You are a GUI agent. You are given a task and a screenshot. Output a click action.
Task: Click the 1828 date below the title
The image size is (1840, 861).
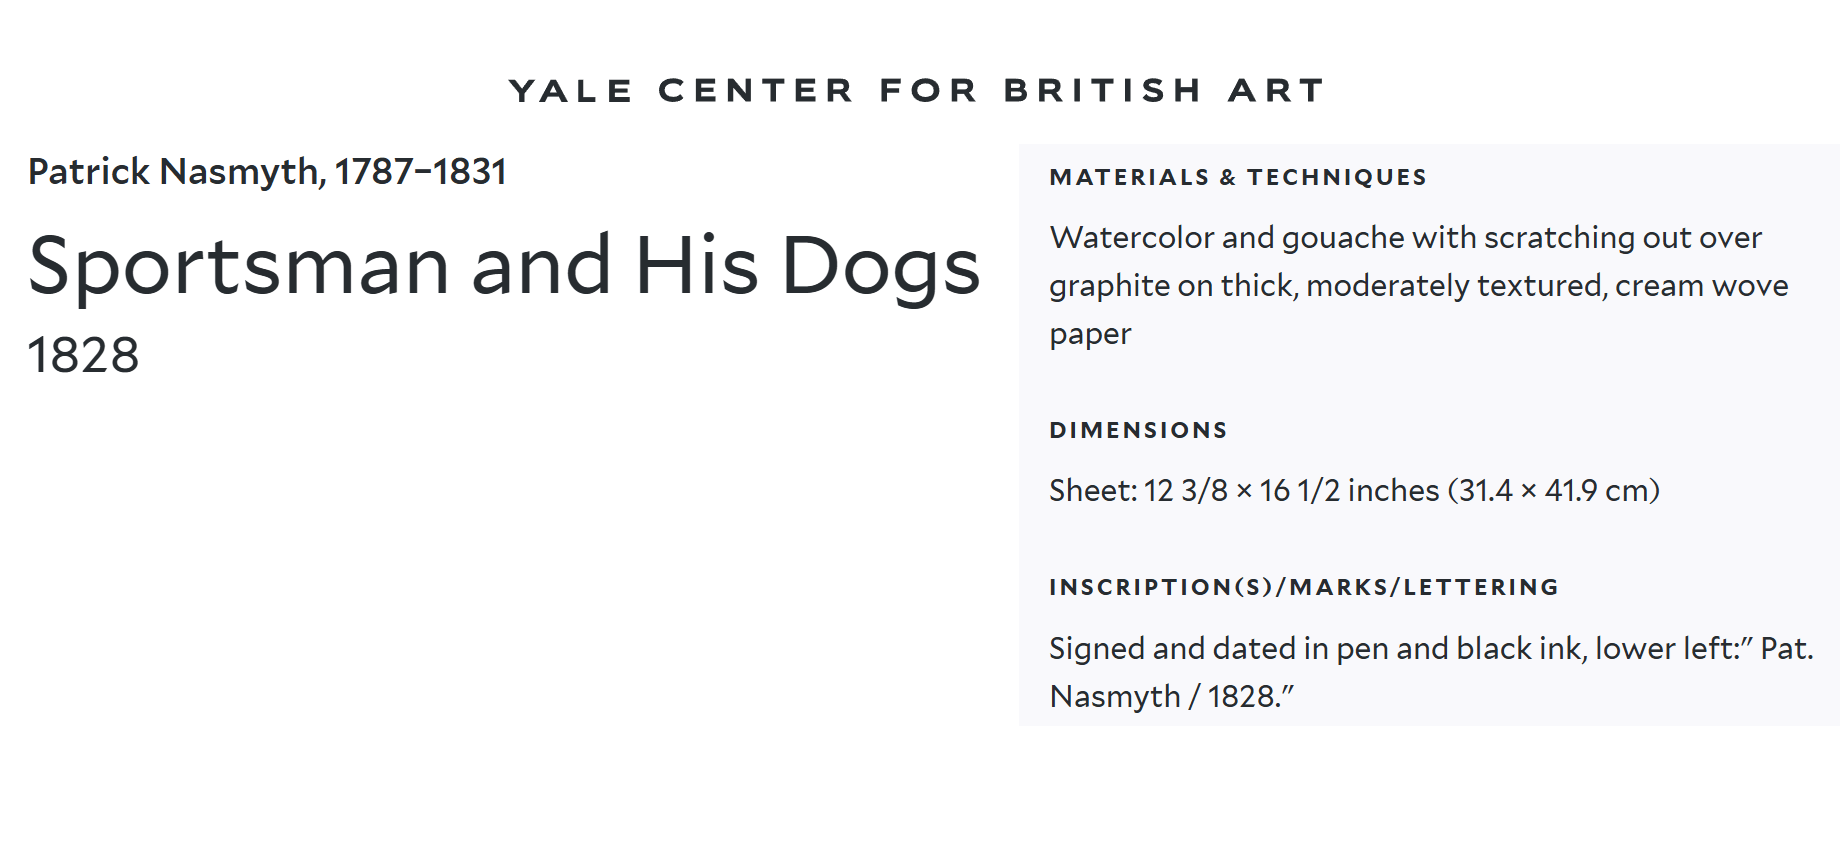83,355
